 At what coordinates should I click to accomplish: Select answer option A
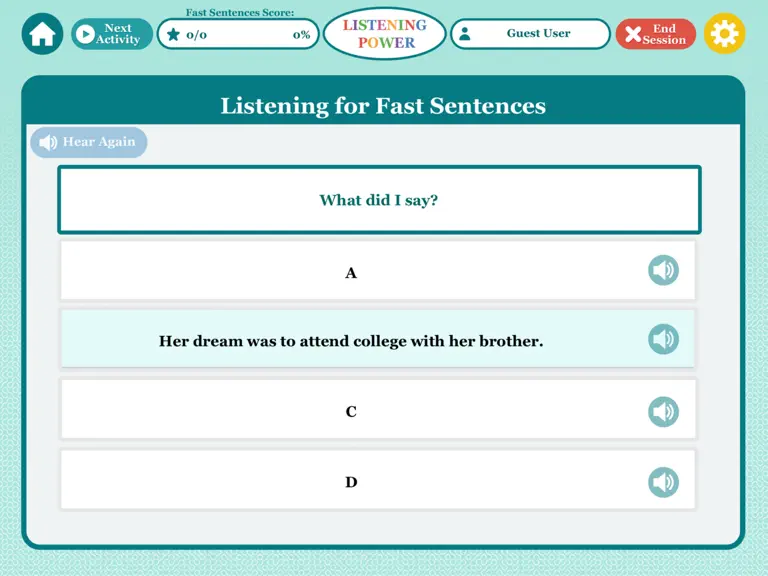pyautogui.click(x=378, y=270)
